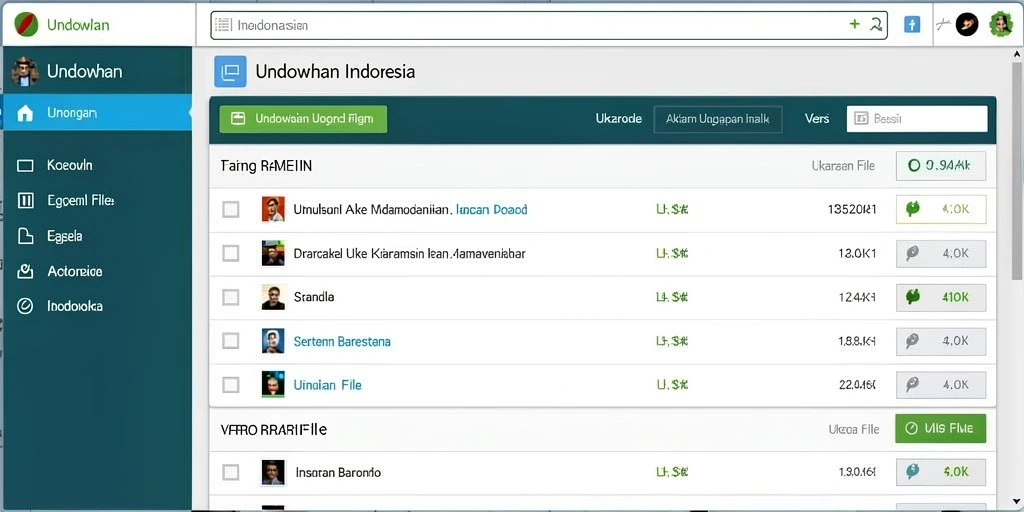Open the Iancan Doaod link

point(492,210)
